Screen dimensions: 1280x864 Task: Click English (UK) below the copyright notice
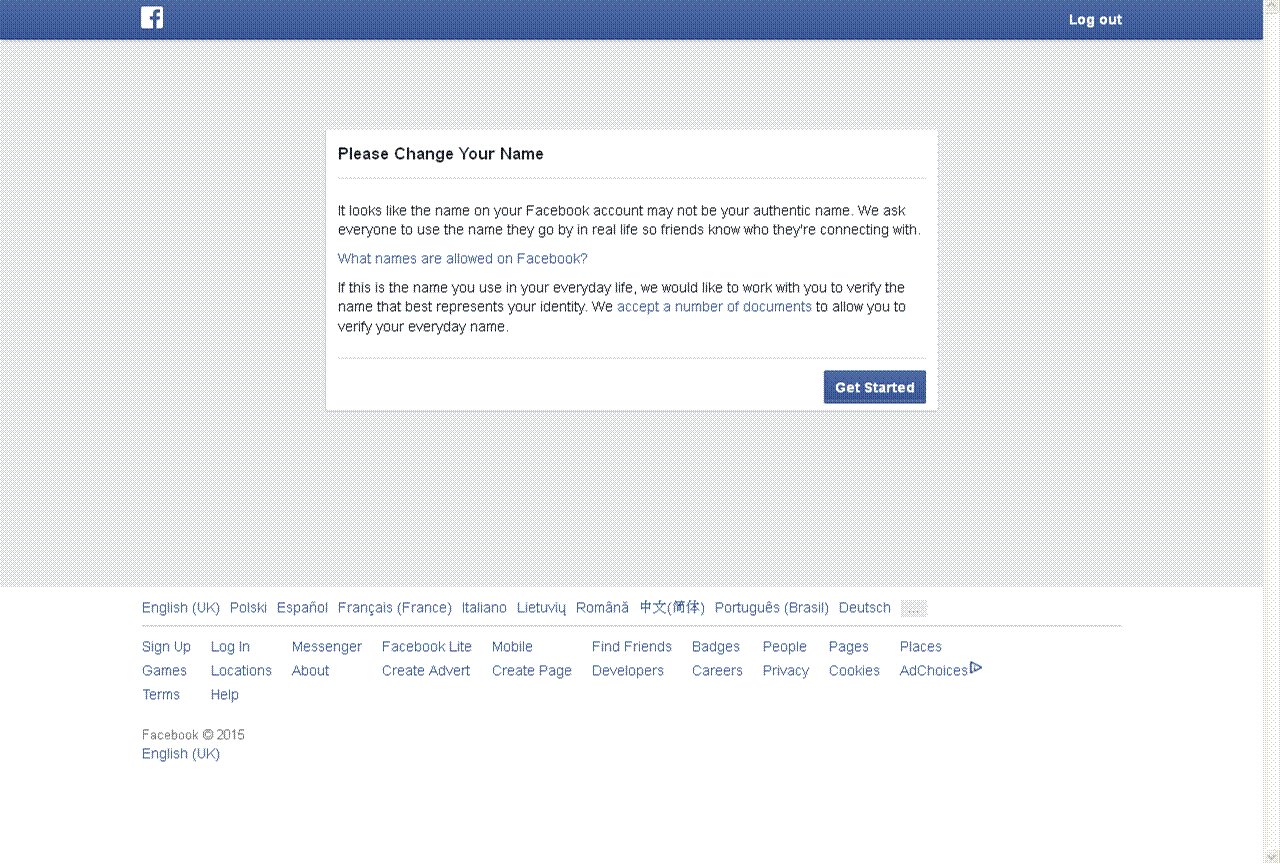pos(180,753)
